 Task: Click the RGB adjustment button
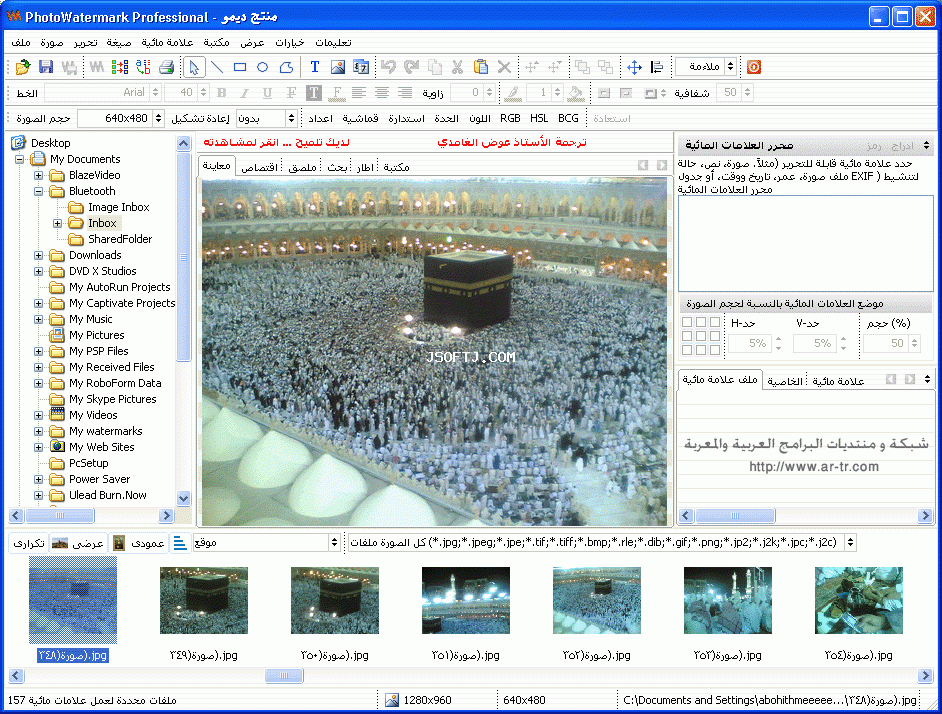click(x=510, y=118)
